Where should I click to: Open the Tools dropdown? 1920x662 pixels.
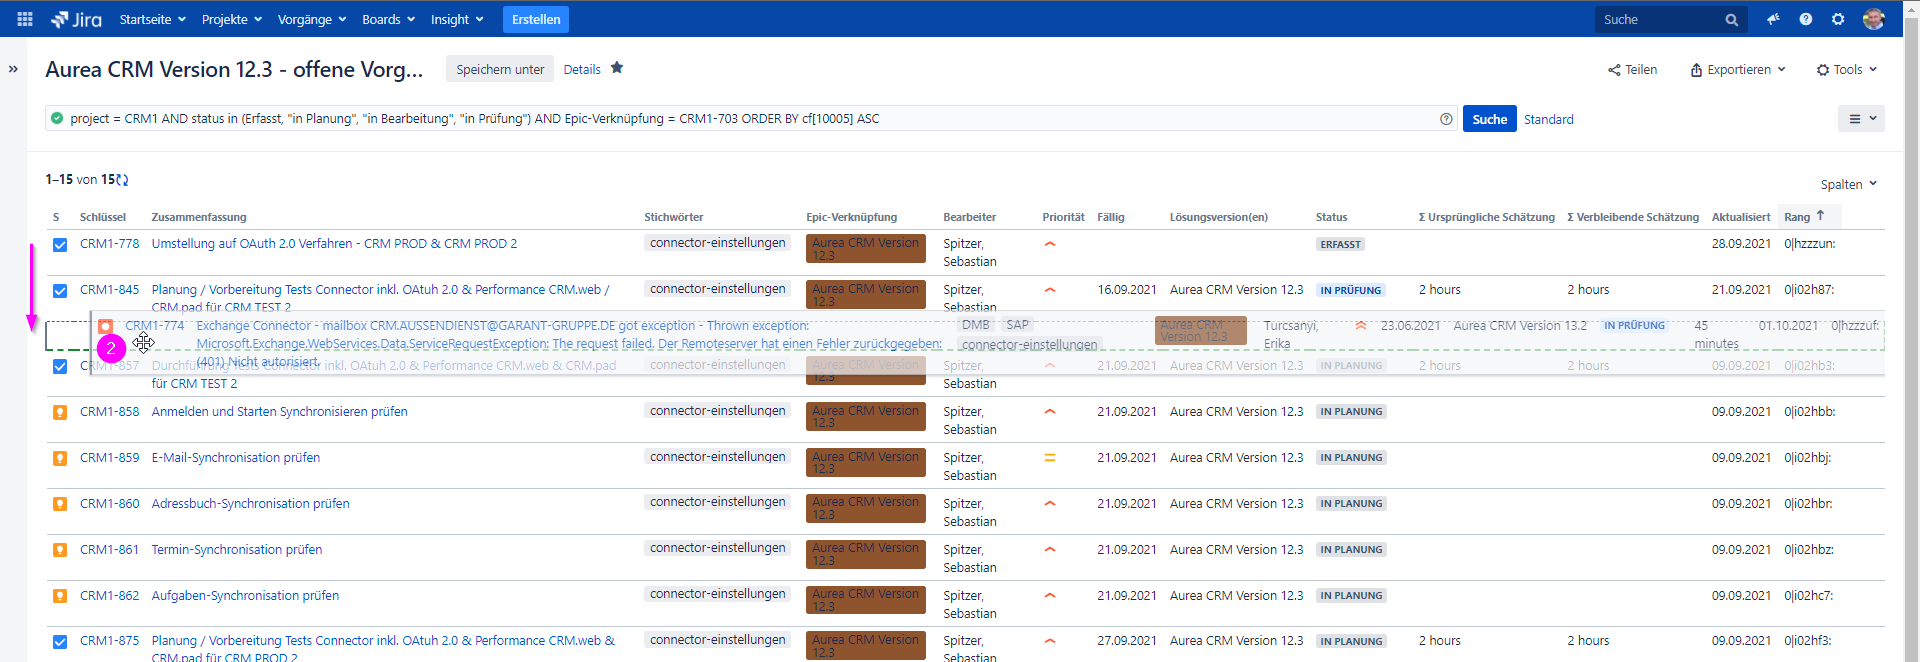[1847, 70]
